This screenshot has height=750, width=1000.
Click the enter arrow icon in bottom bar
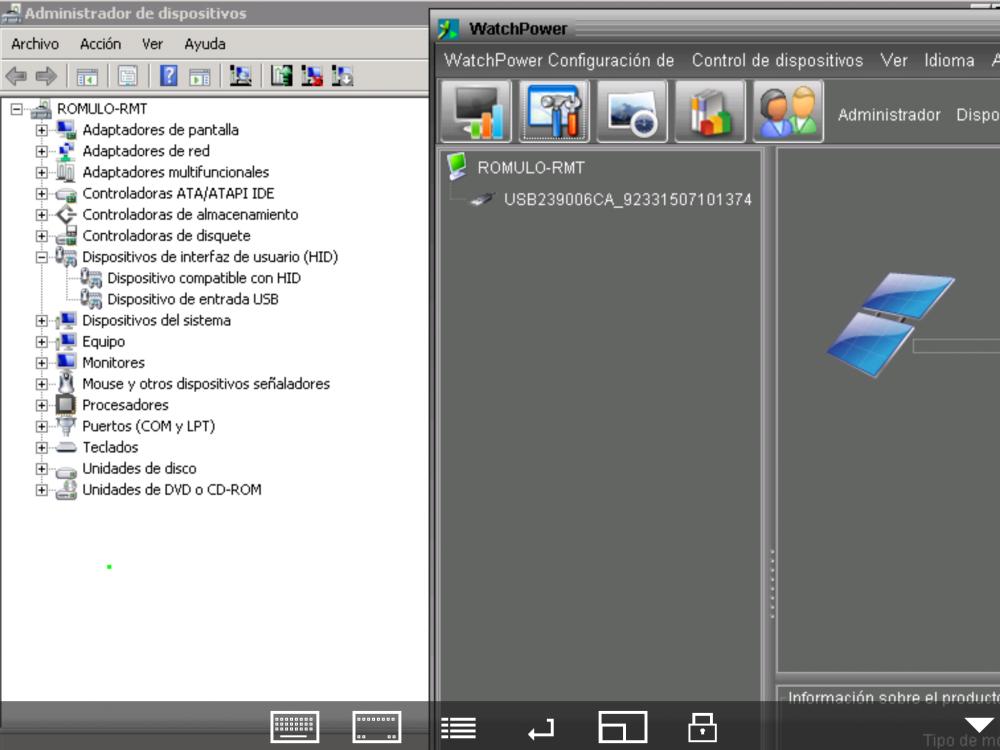[541, 728]
